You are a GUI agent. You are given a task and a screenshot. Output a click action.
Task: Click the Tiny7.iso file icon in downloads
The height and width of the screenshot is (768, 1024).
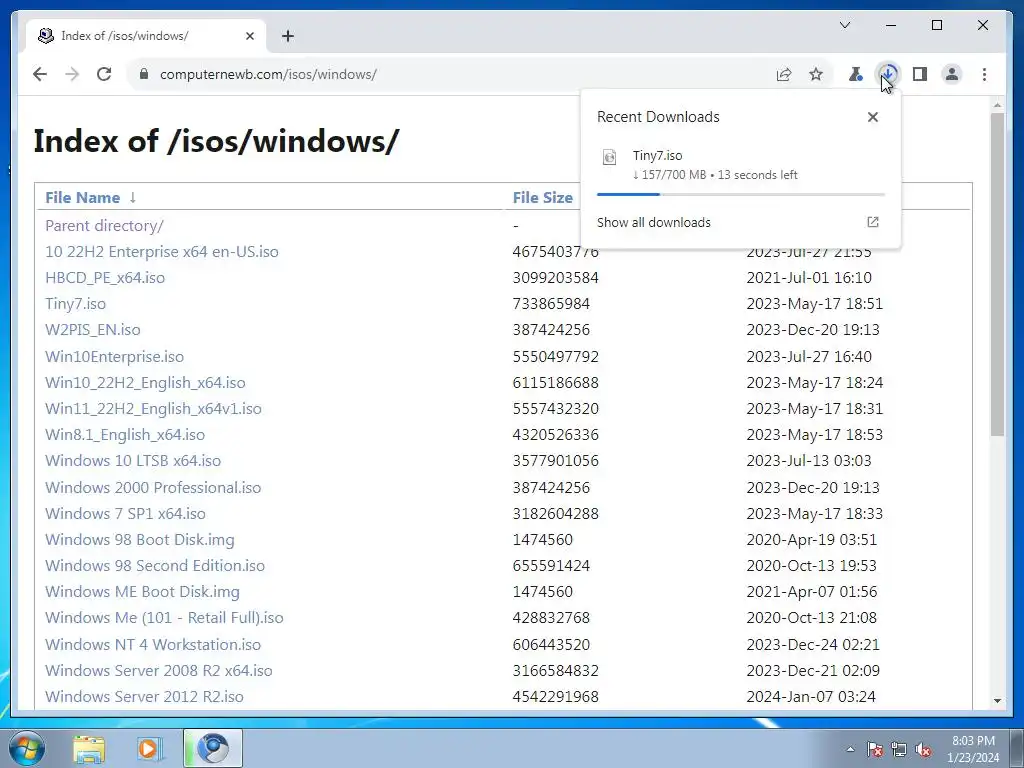[x=609, y=157]
